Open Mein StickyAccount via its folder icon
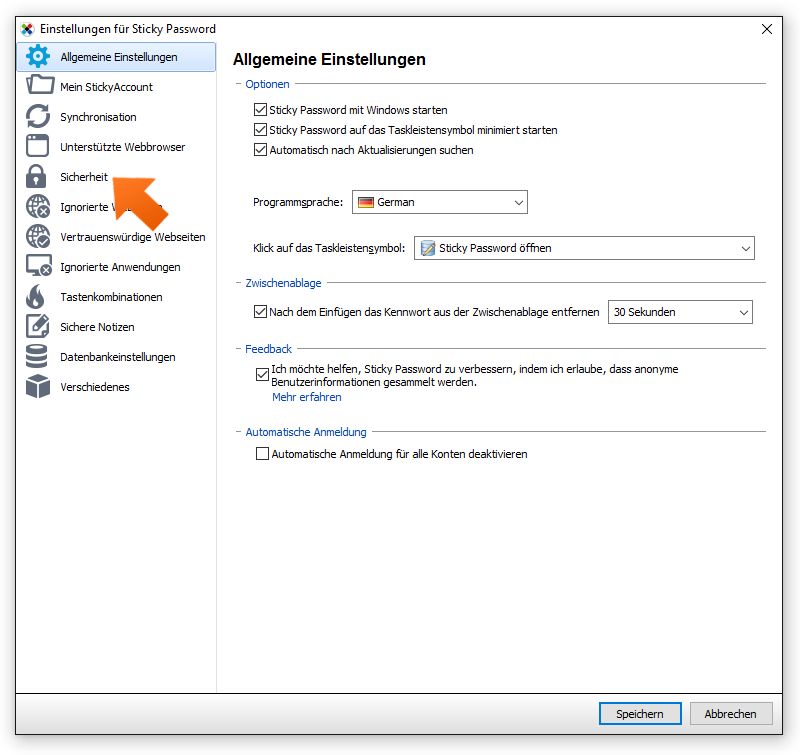 [x=40, y=85]
